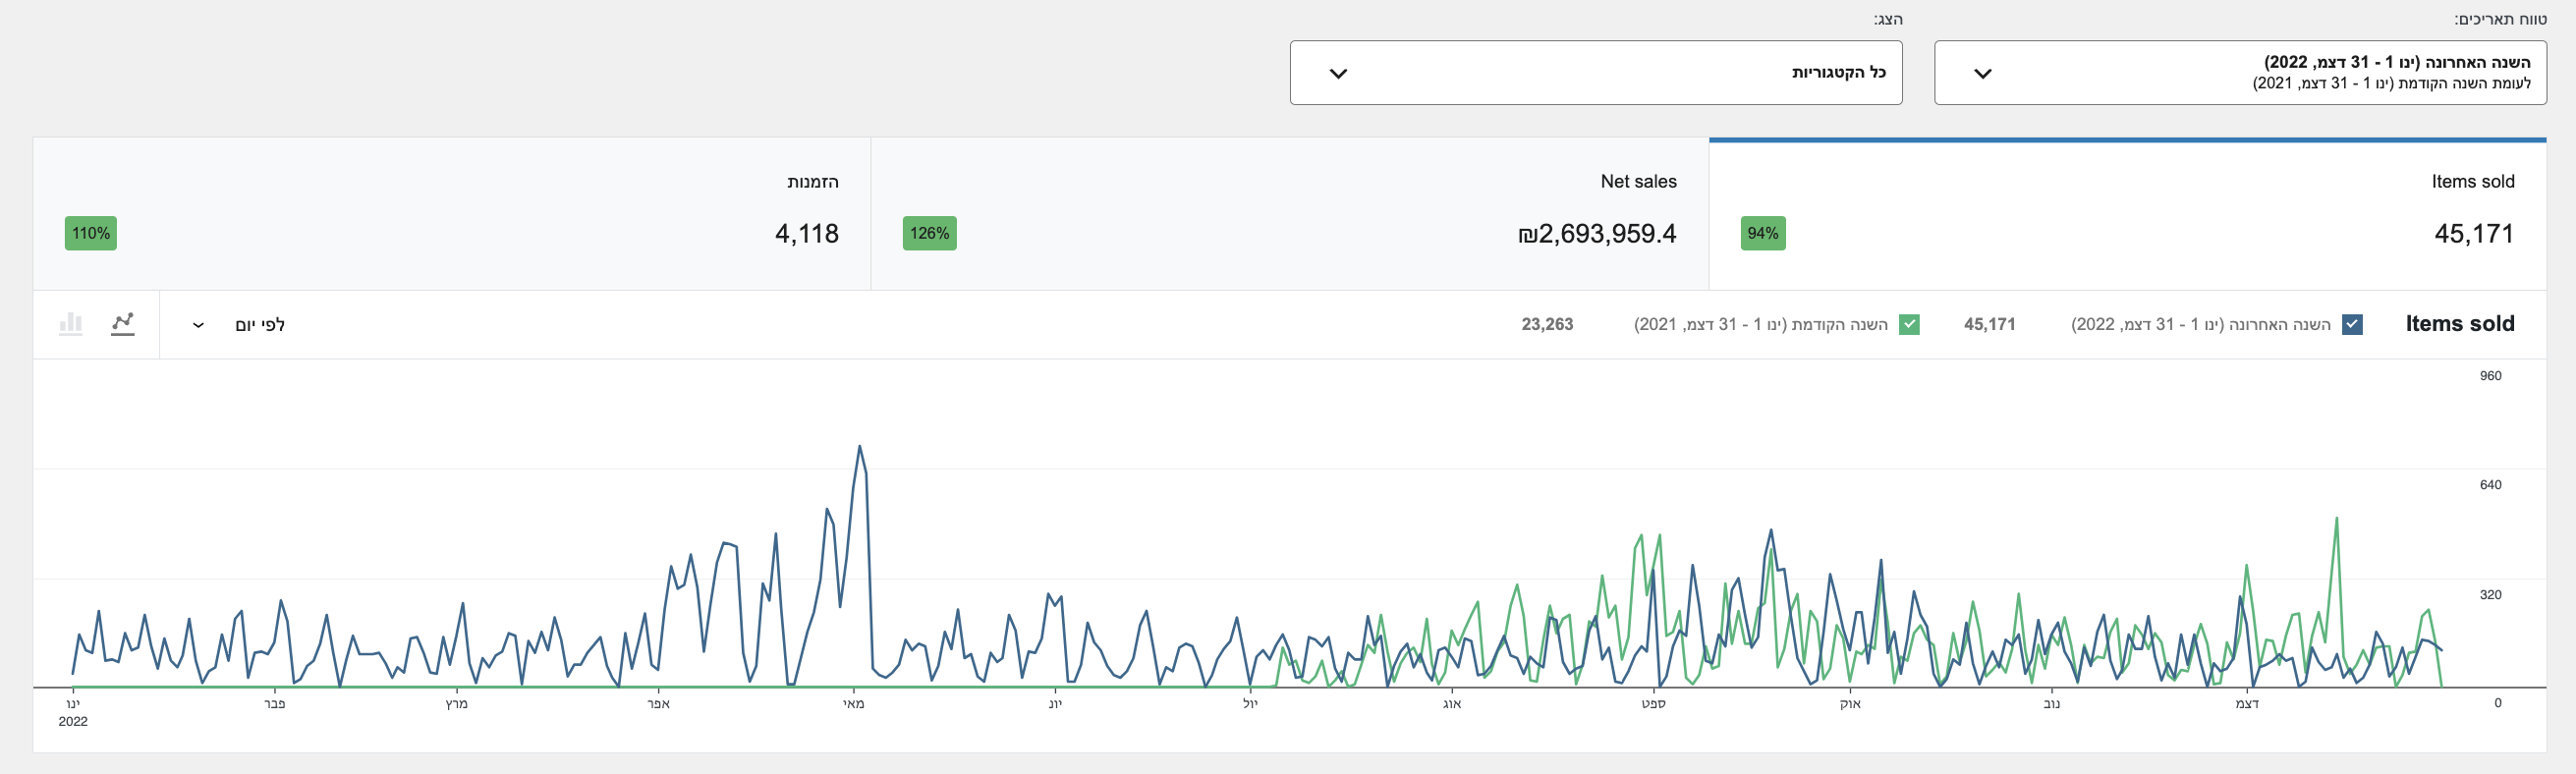Click the 640 y-axis value label

click(x=2490, y=485)
